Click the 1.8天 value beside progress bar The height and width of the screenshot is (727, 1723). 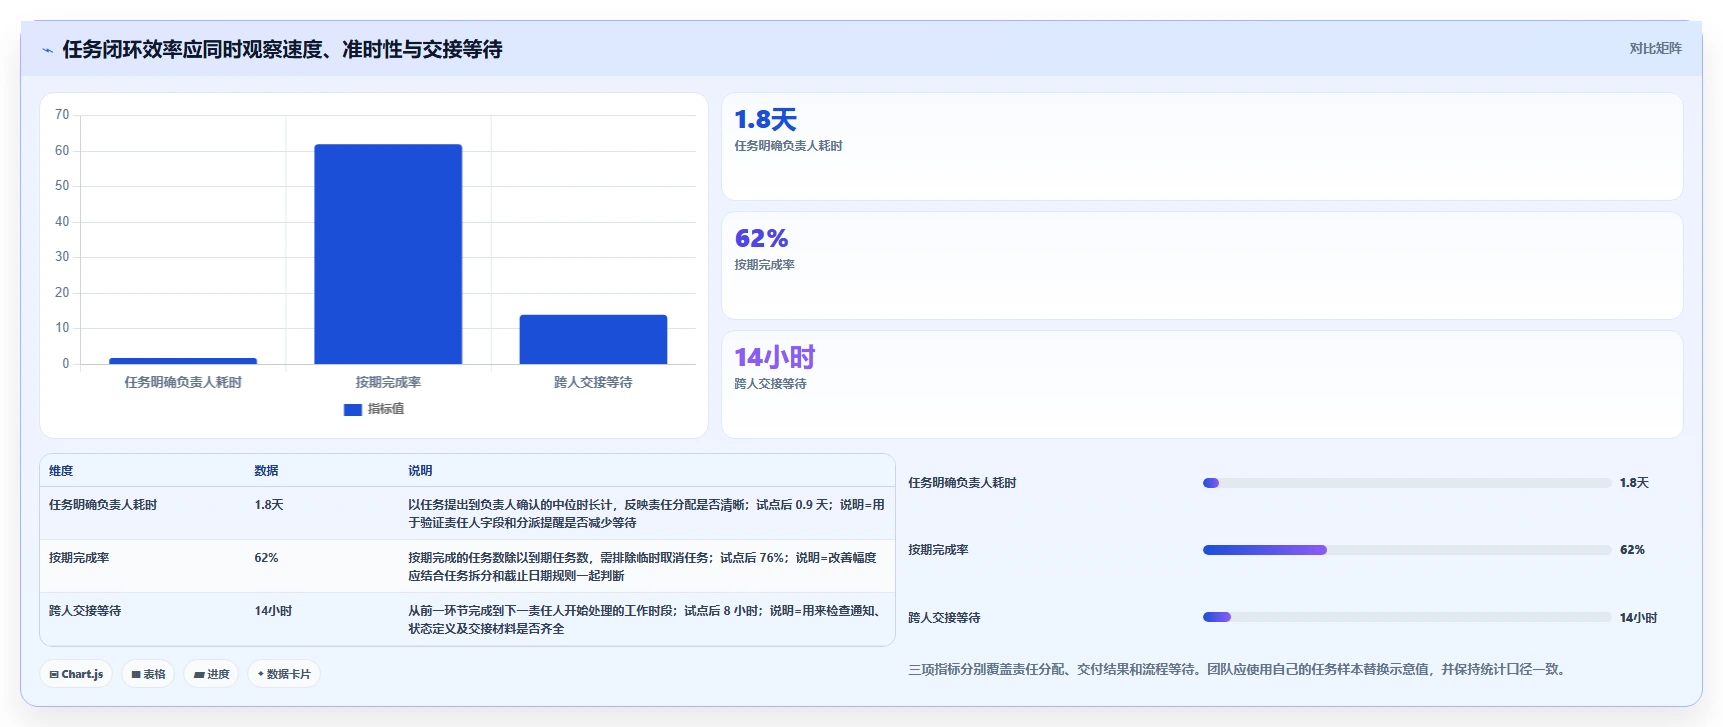[1634, 483]
